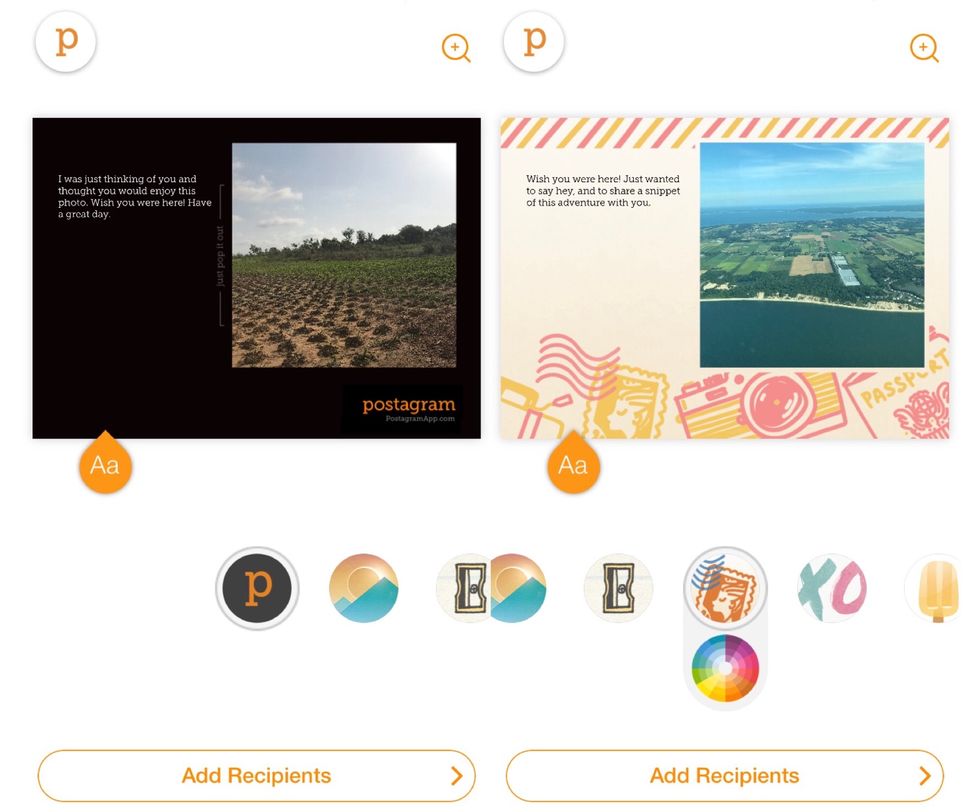Tap the aerial coastline photo on the travel card
The height and width of the screenshot is (812, 980).
812,255
